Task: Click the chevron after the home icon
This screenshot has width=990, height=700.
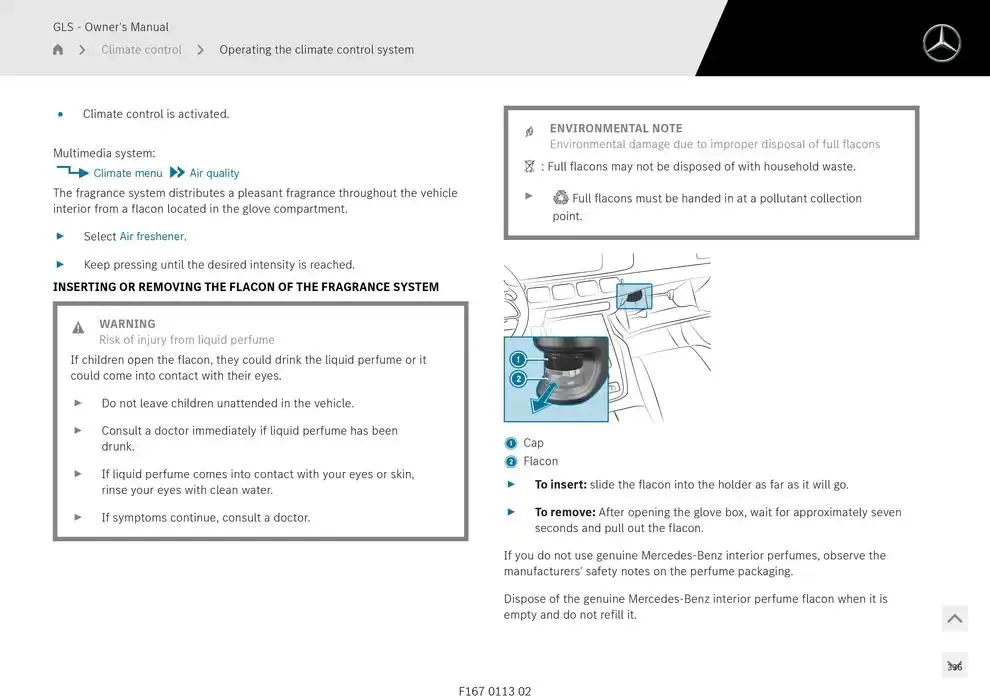Action: click(x=82, y=50)
